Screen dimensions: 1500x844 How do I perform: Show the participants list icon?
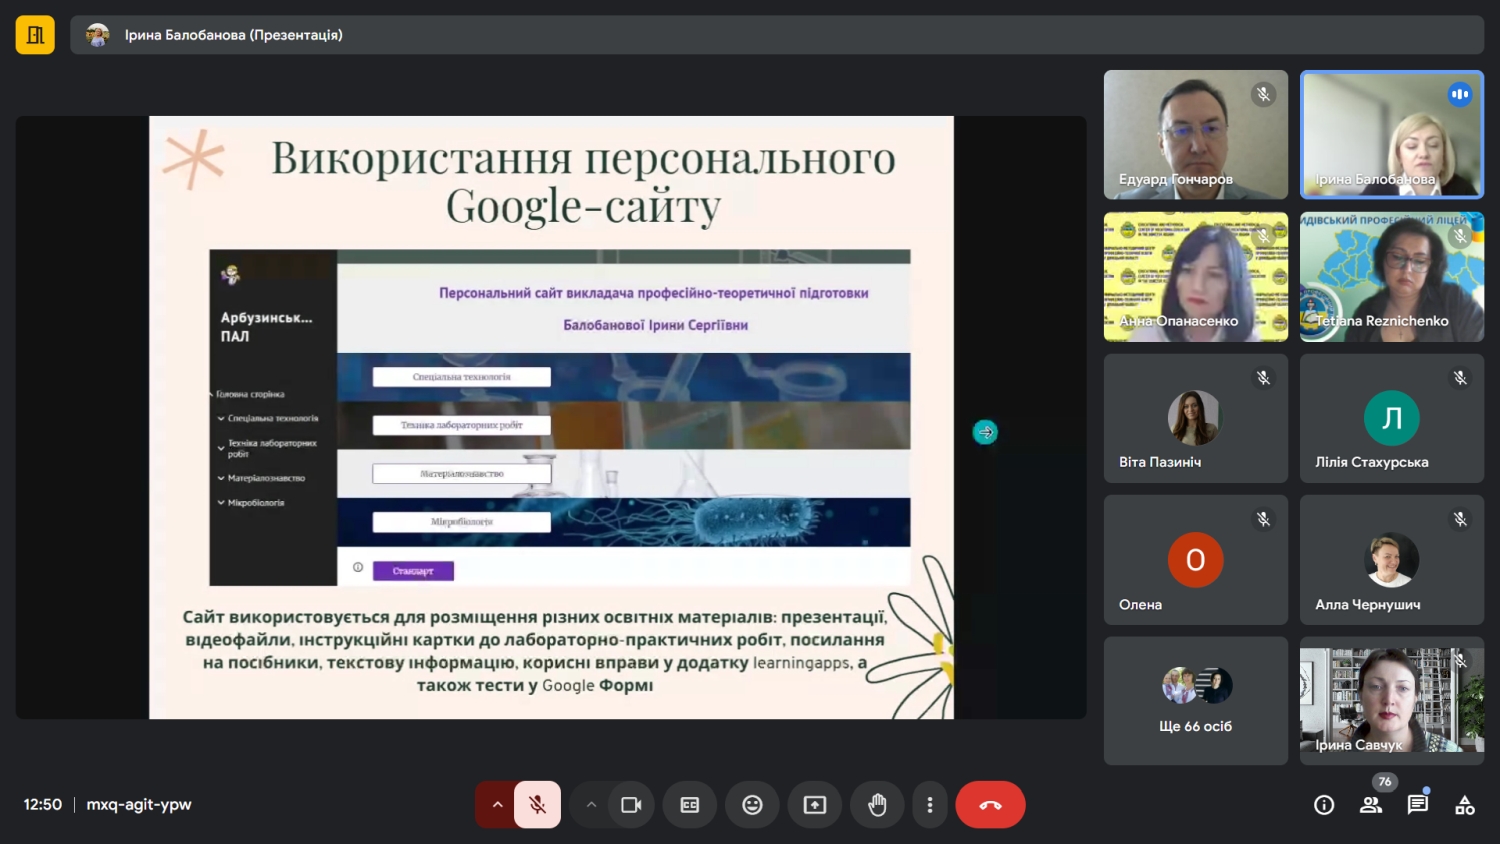pos(1371,805)
